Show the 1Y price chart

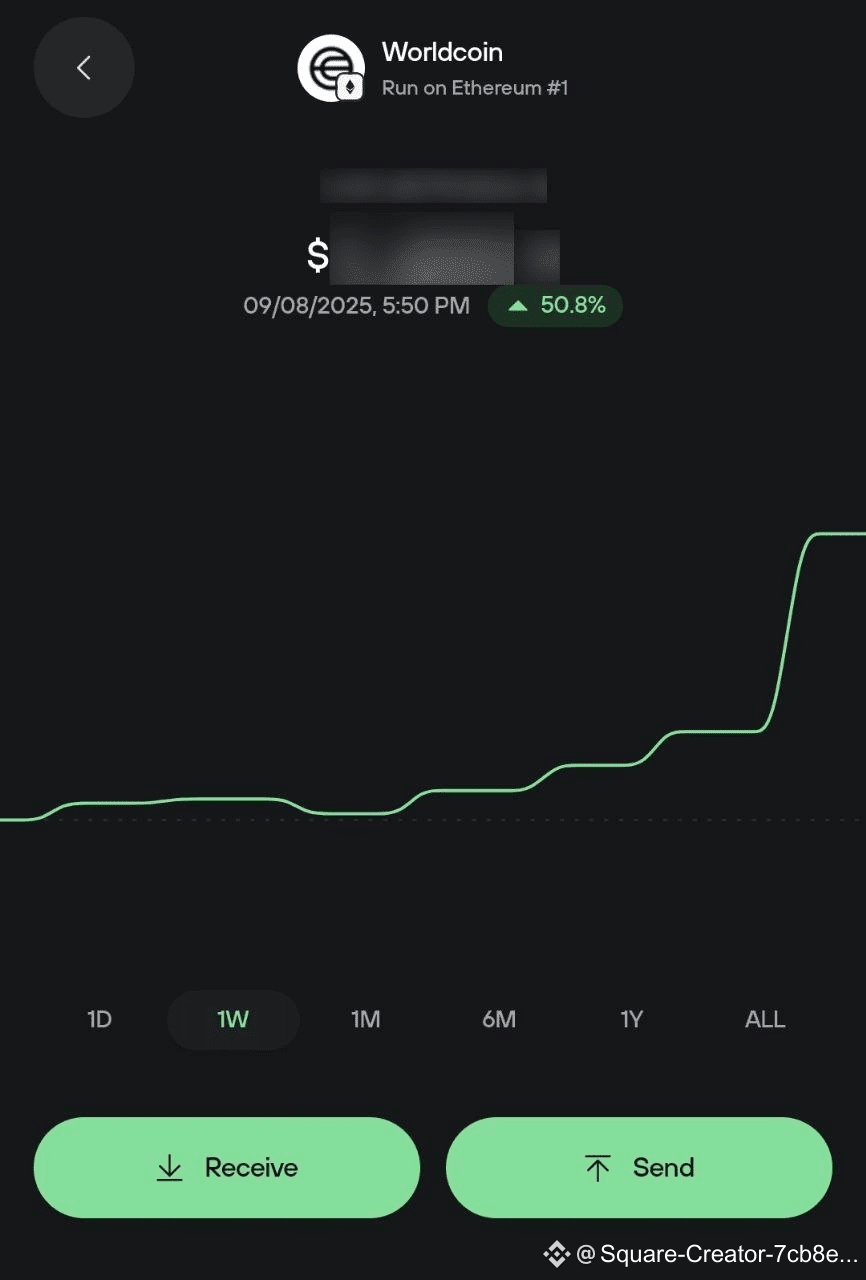[631, 1020]
